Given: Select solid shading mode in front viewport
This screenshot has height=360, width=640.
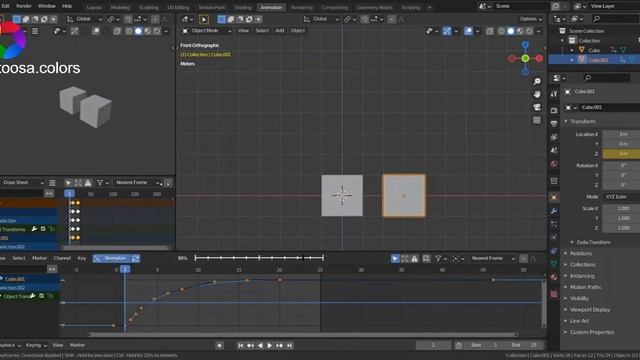Looking at the screenshot, I should (511, 31).
